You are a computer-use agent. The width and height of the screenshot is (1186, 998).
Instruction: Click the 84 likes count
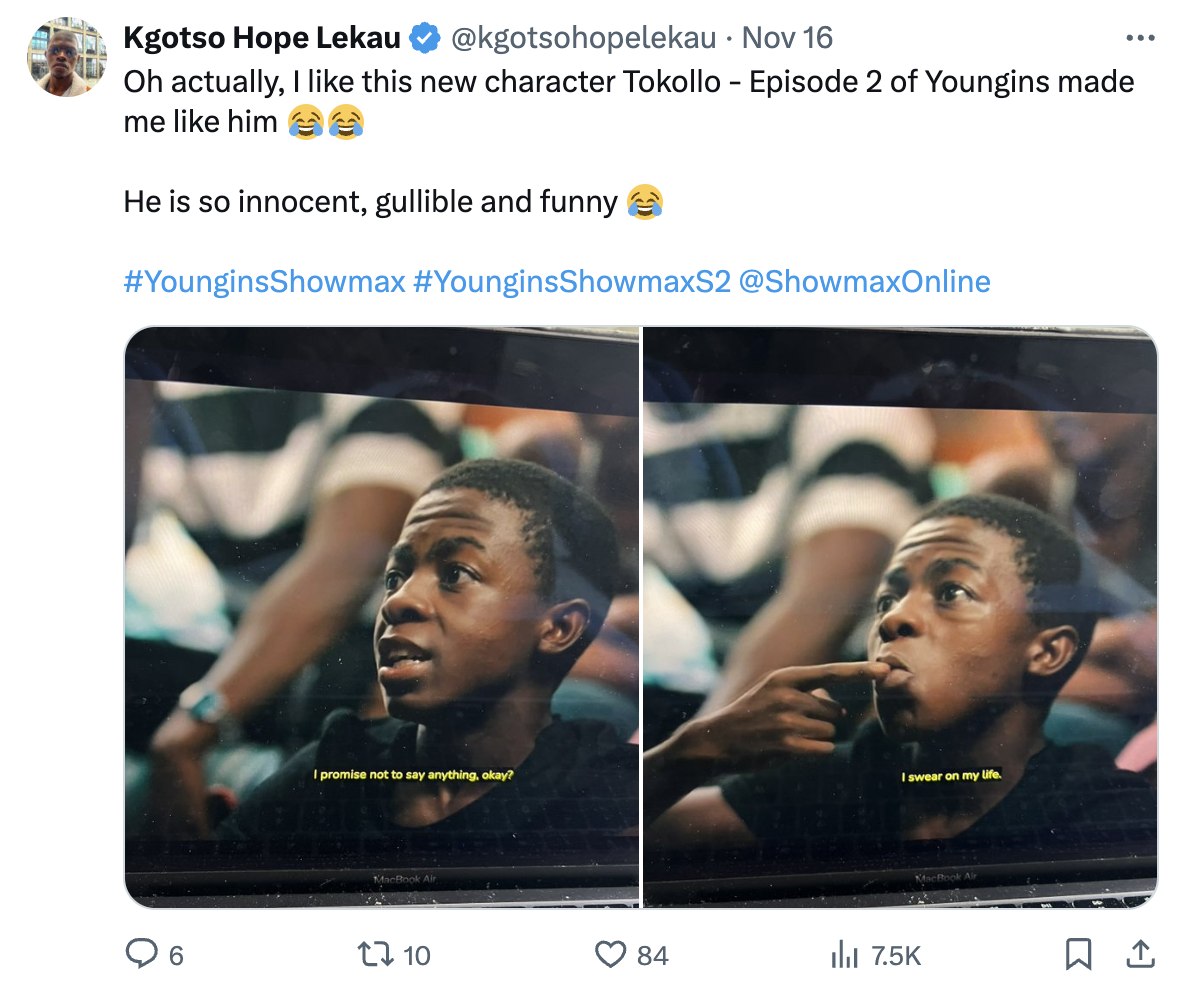pyautogui.click(x=652, y=956)
